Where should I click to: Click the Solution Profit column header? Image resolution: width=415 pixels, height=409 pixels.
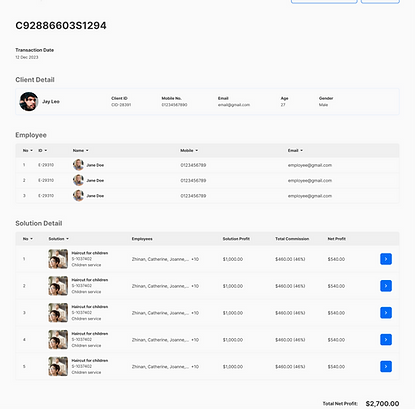(x=236, y=239)
